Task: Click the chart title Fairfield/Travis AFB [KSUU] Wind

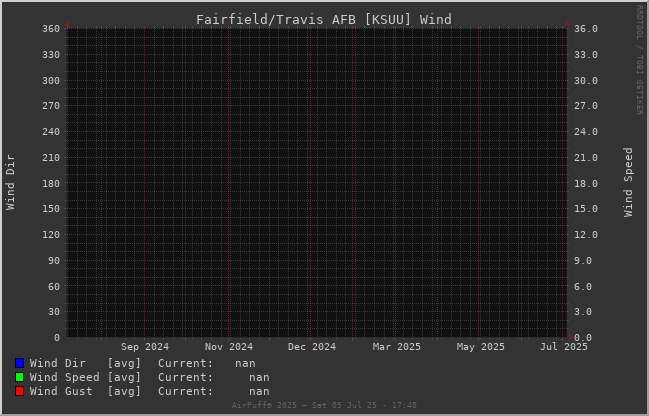Action: coord(324,19)
